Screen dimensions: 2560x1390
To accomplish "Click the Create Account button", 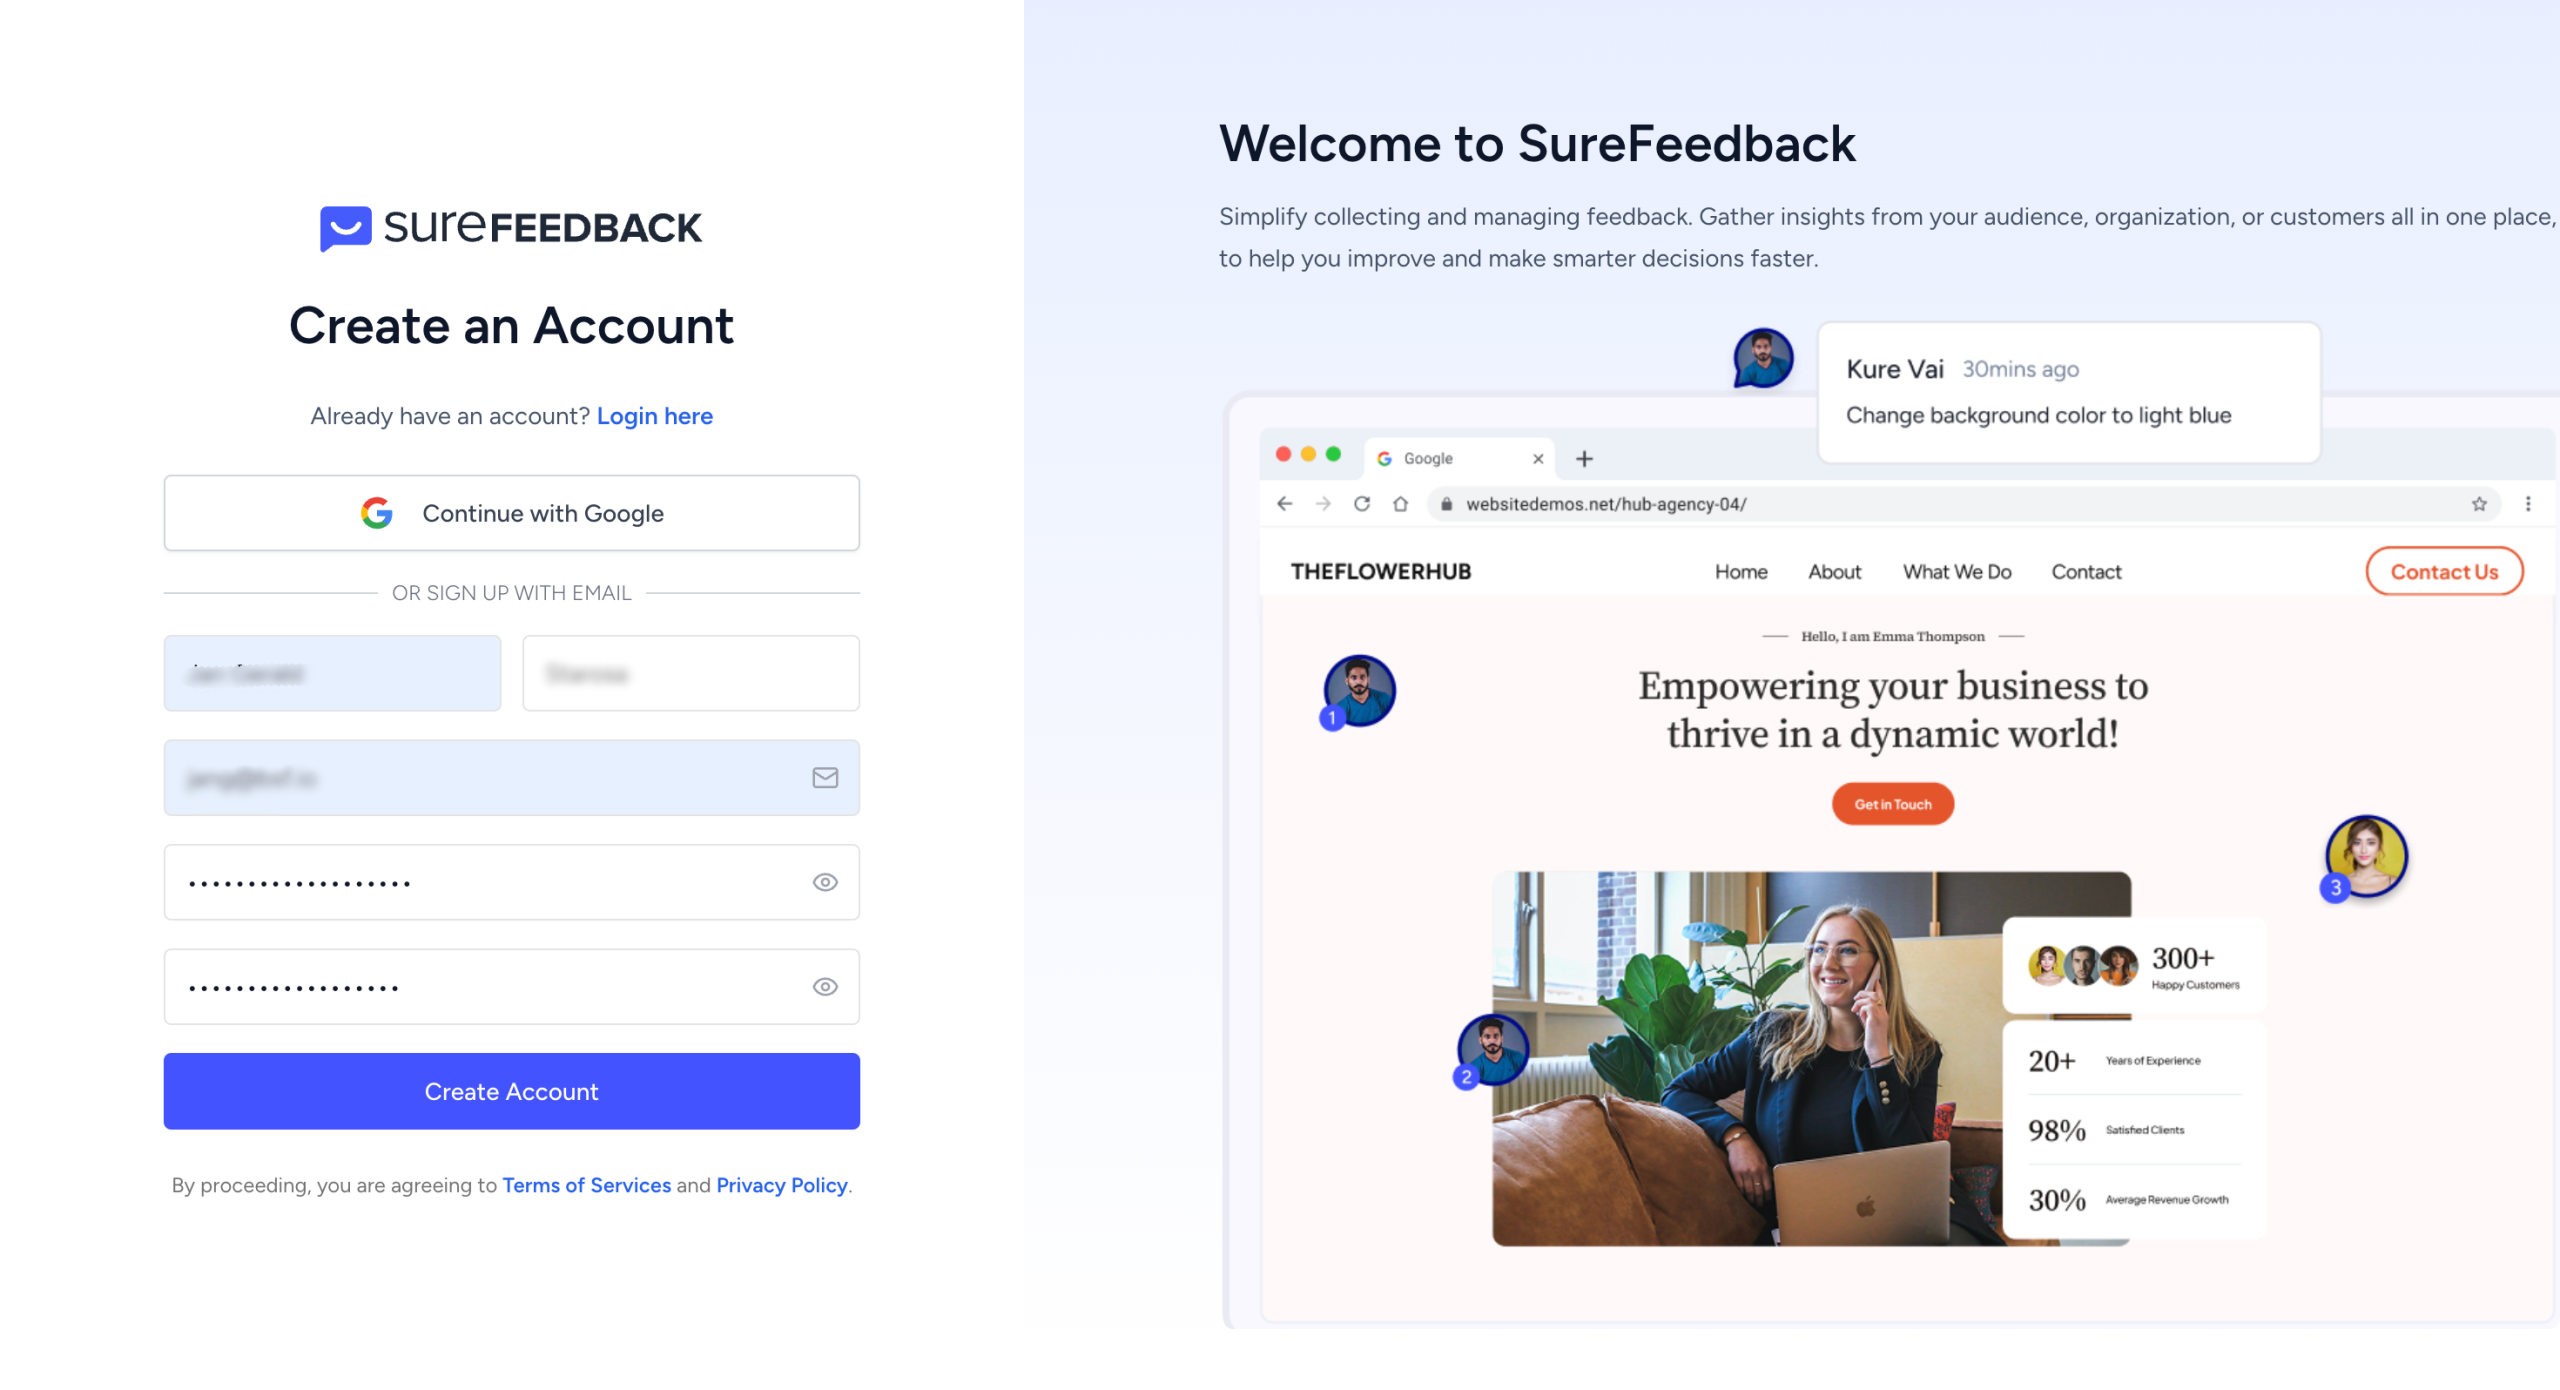I will 512,1091.
